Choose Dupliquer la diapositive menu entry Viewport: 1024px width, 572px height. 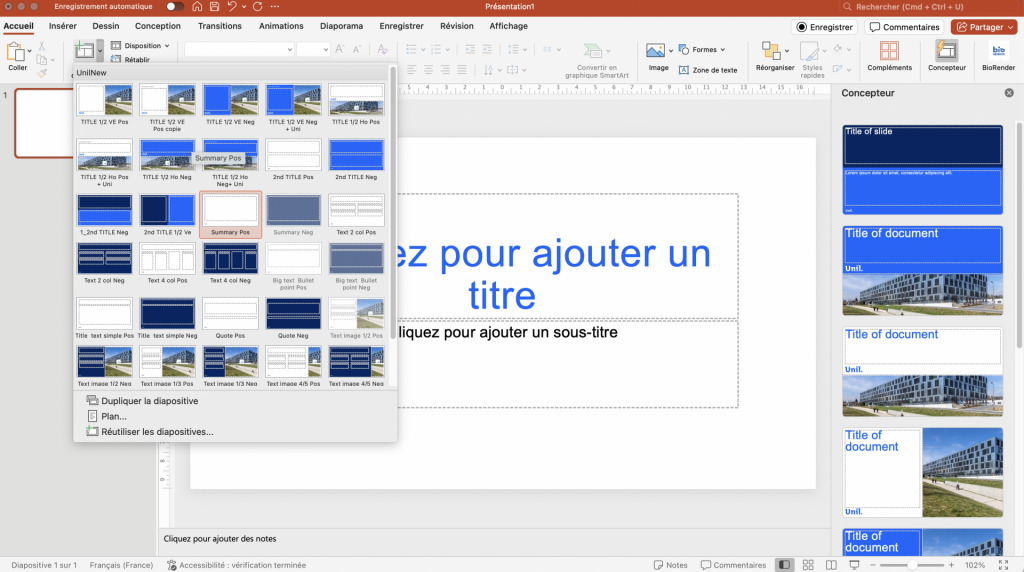149,401
